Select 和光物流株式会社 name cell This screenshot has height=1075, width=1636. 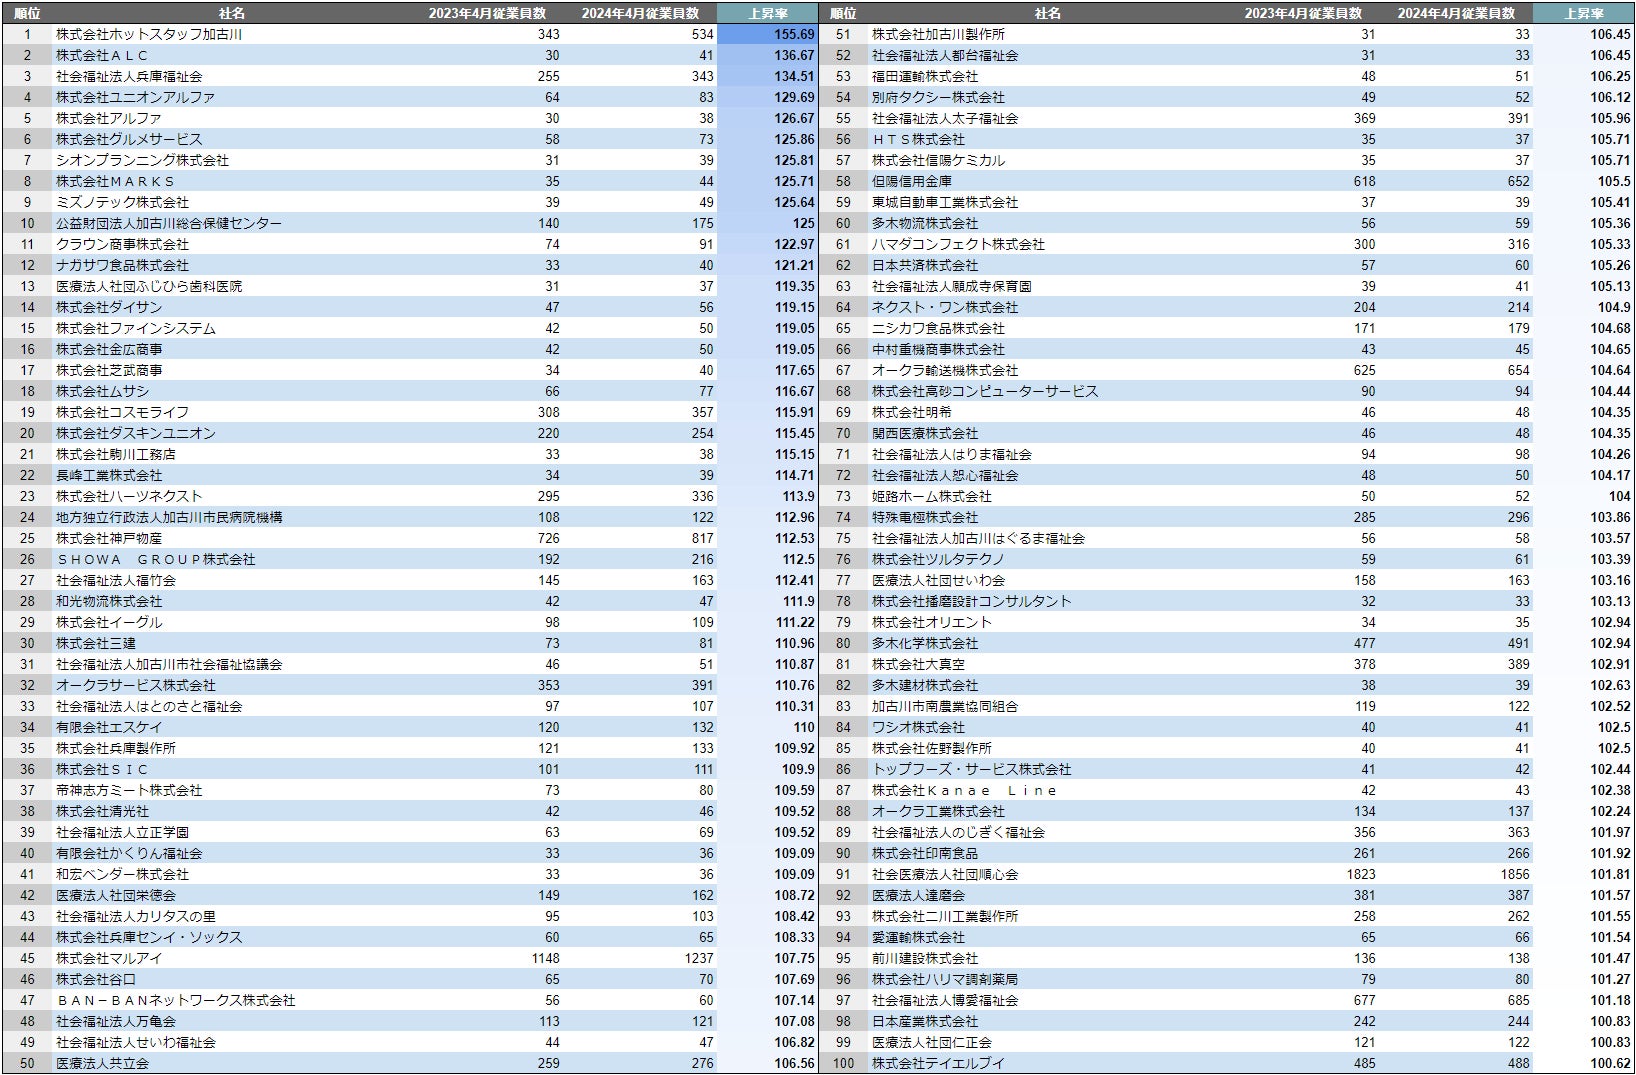(x=109, y=601)
